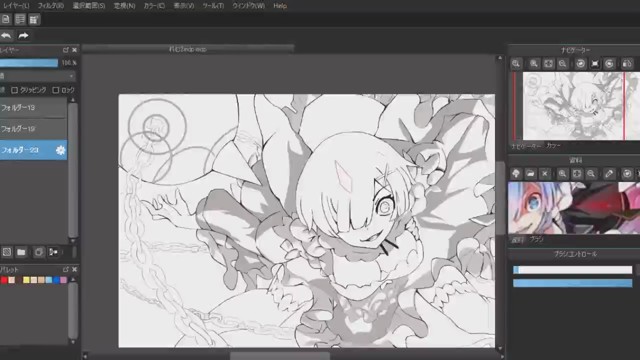
Task: Open the 表示(V) menu
Action: tap(184, 6)
